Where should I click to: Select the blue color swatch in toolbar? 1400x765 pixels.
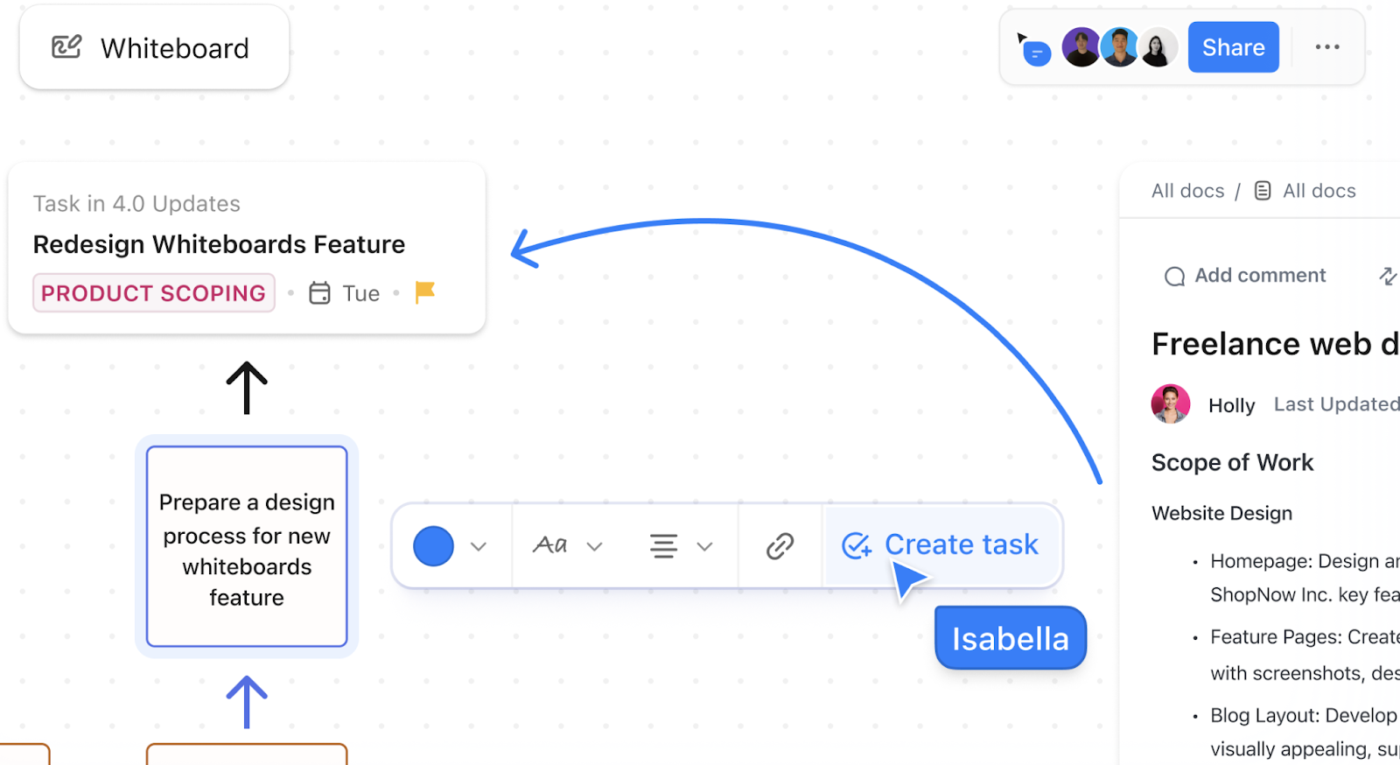pyautogui.click(x=433, y=545)
